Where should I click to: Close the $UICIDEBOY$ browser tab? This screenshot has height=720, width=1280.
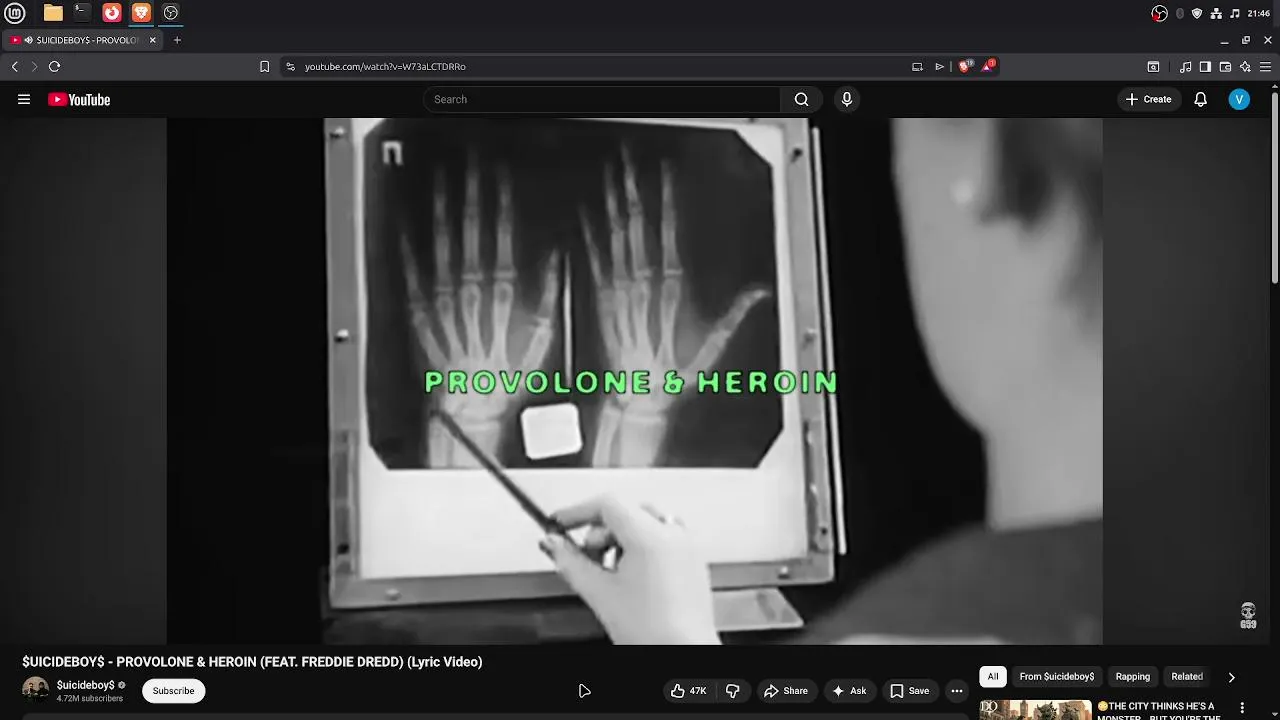coord(153,40)
